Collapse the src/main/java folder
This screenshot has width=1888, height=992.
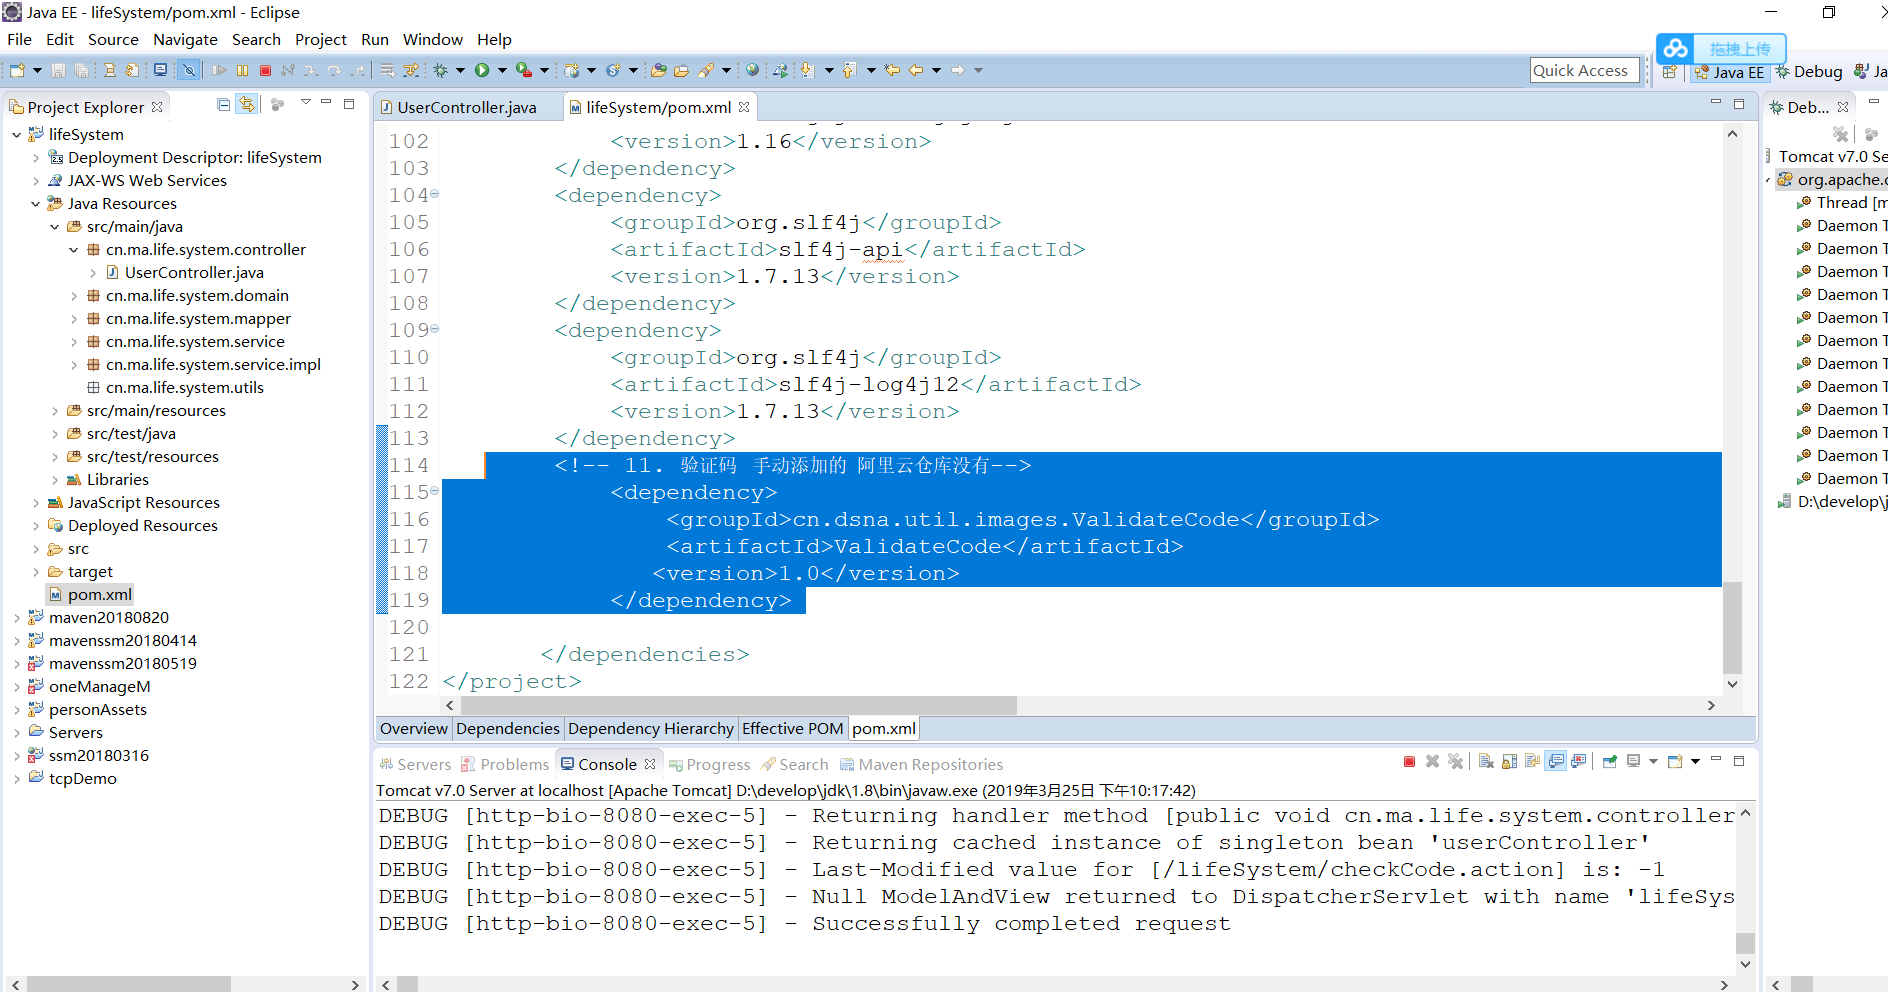tap(55, 226)
